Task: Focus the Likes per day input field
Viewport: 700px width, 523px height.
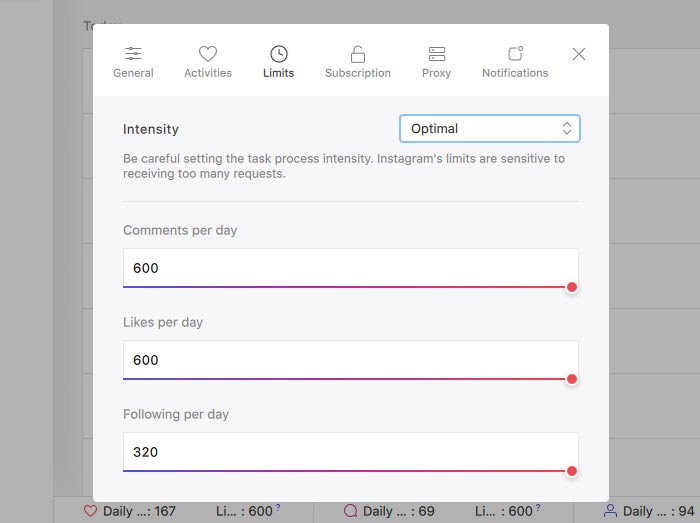Action: pyautogui.click(x=350, y=360)
